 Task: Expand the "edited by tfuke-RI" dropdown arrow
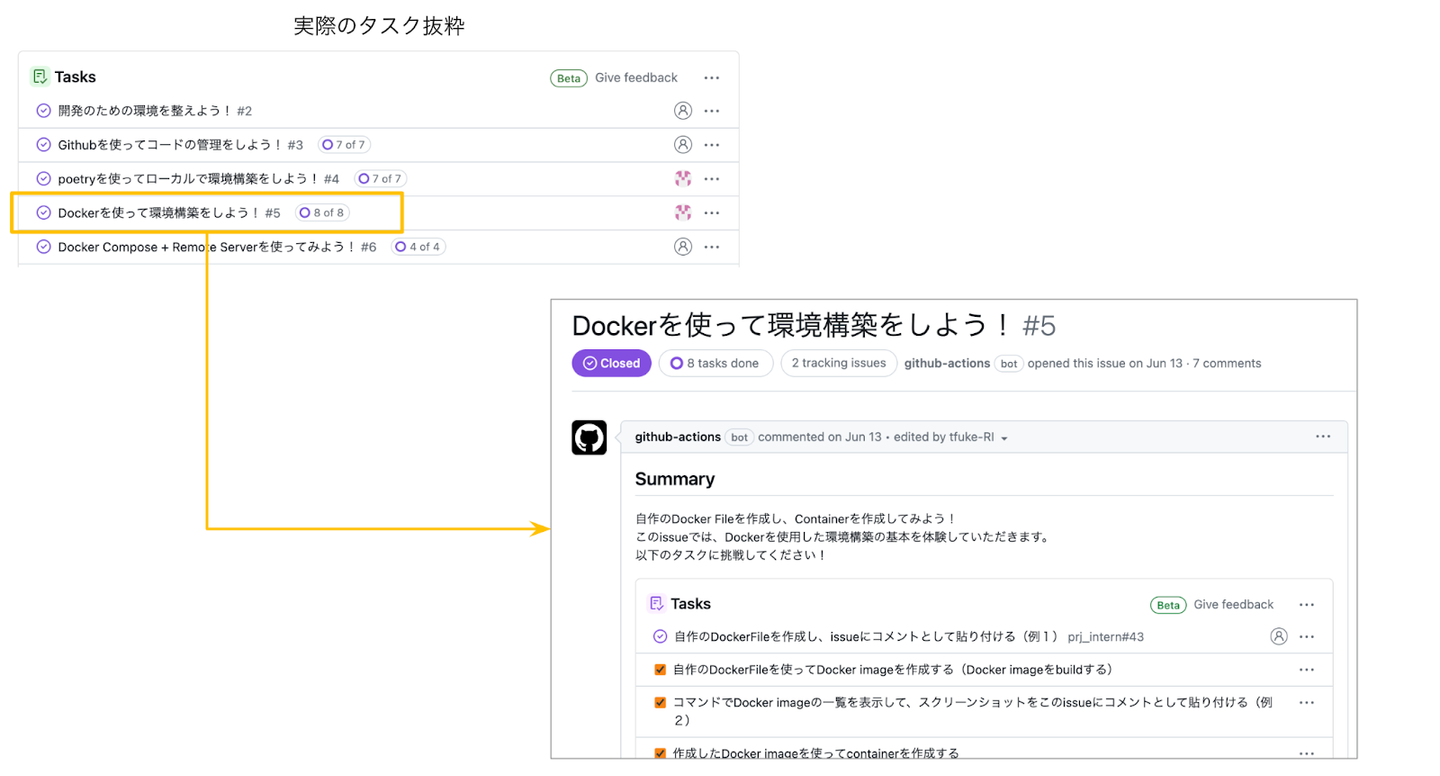[x=1004, y=438]
